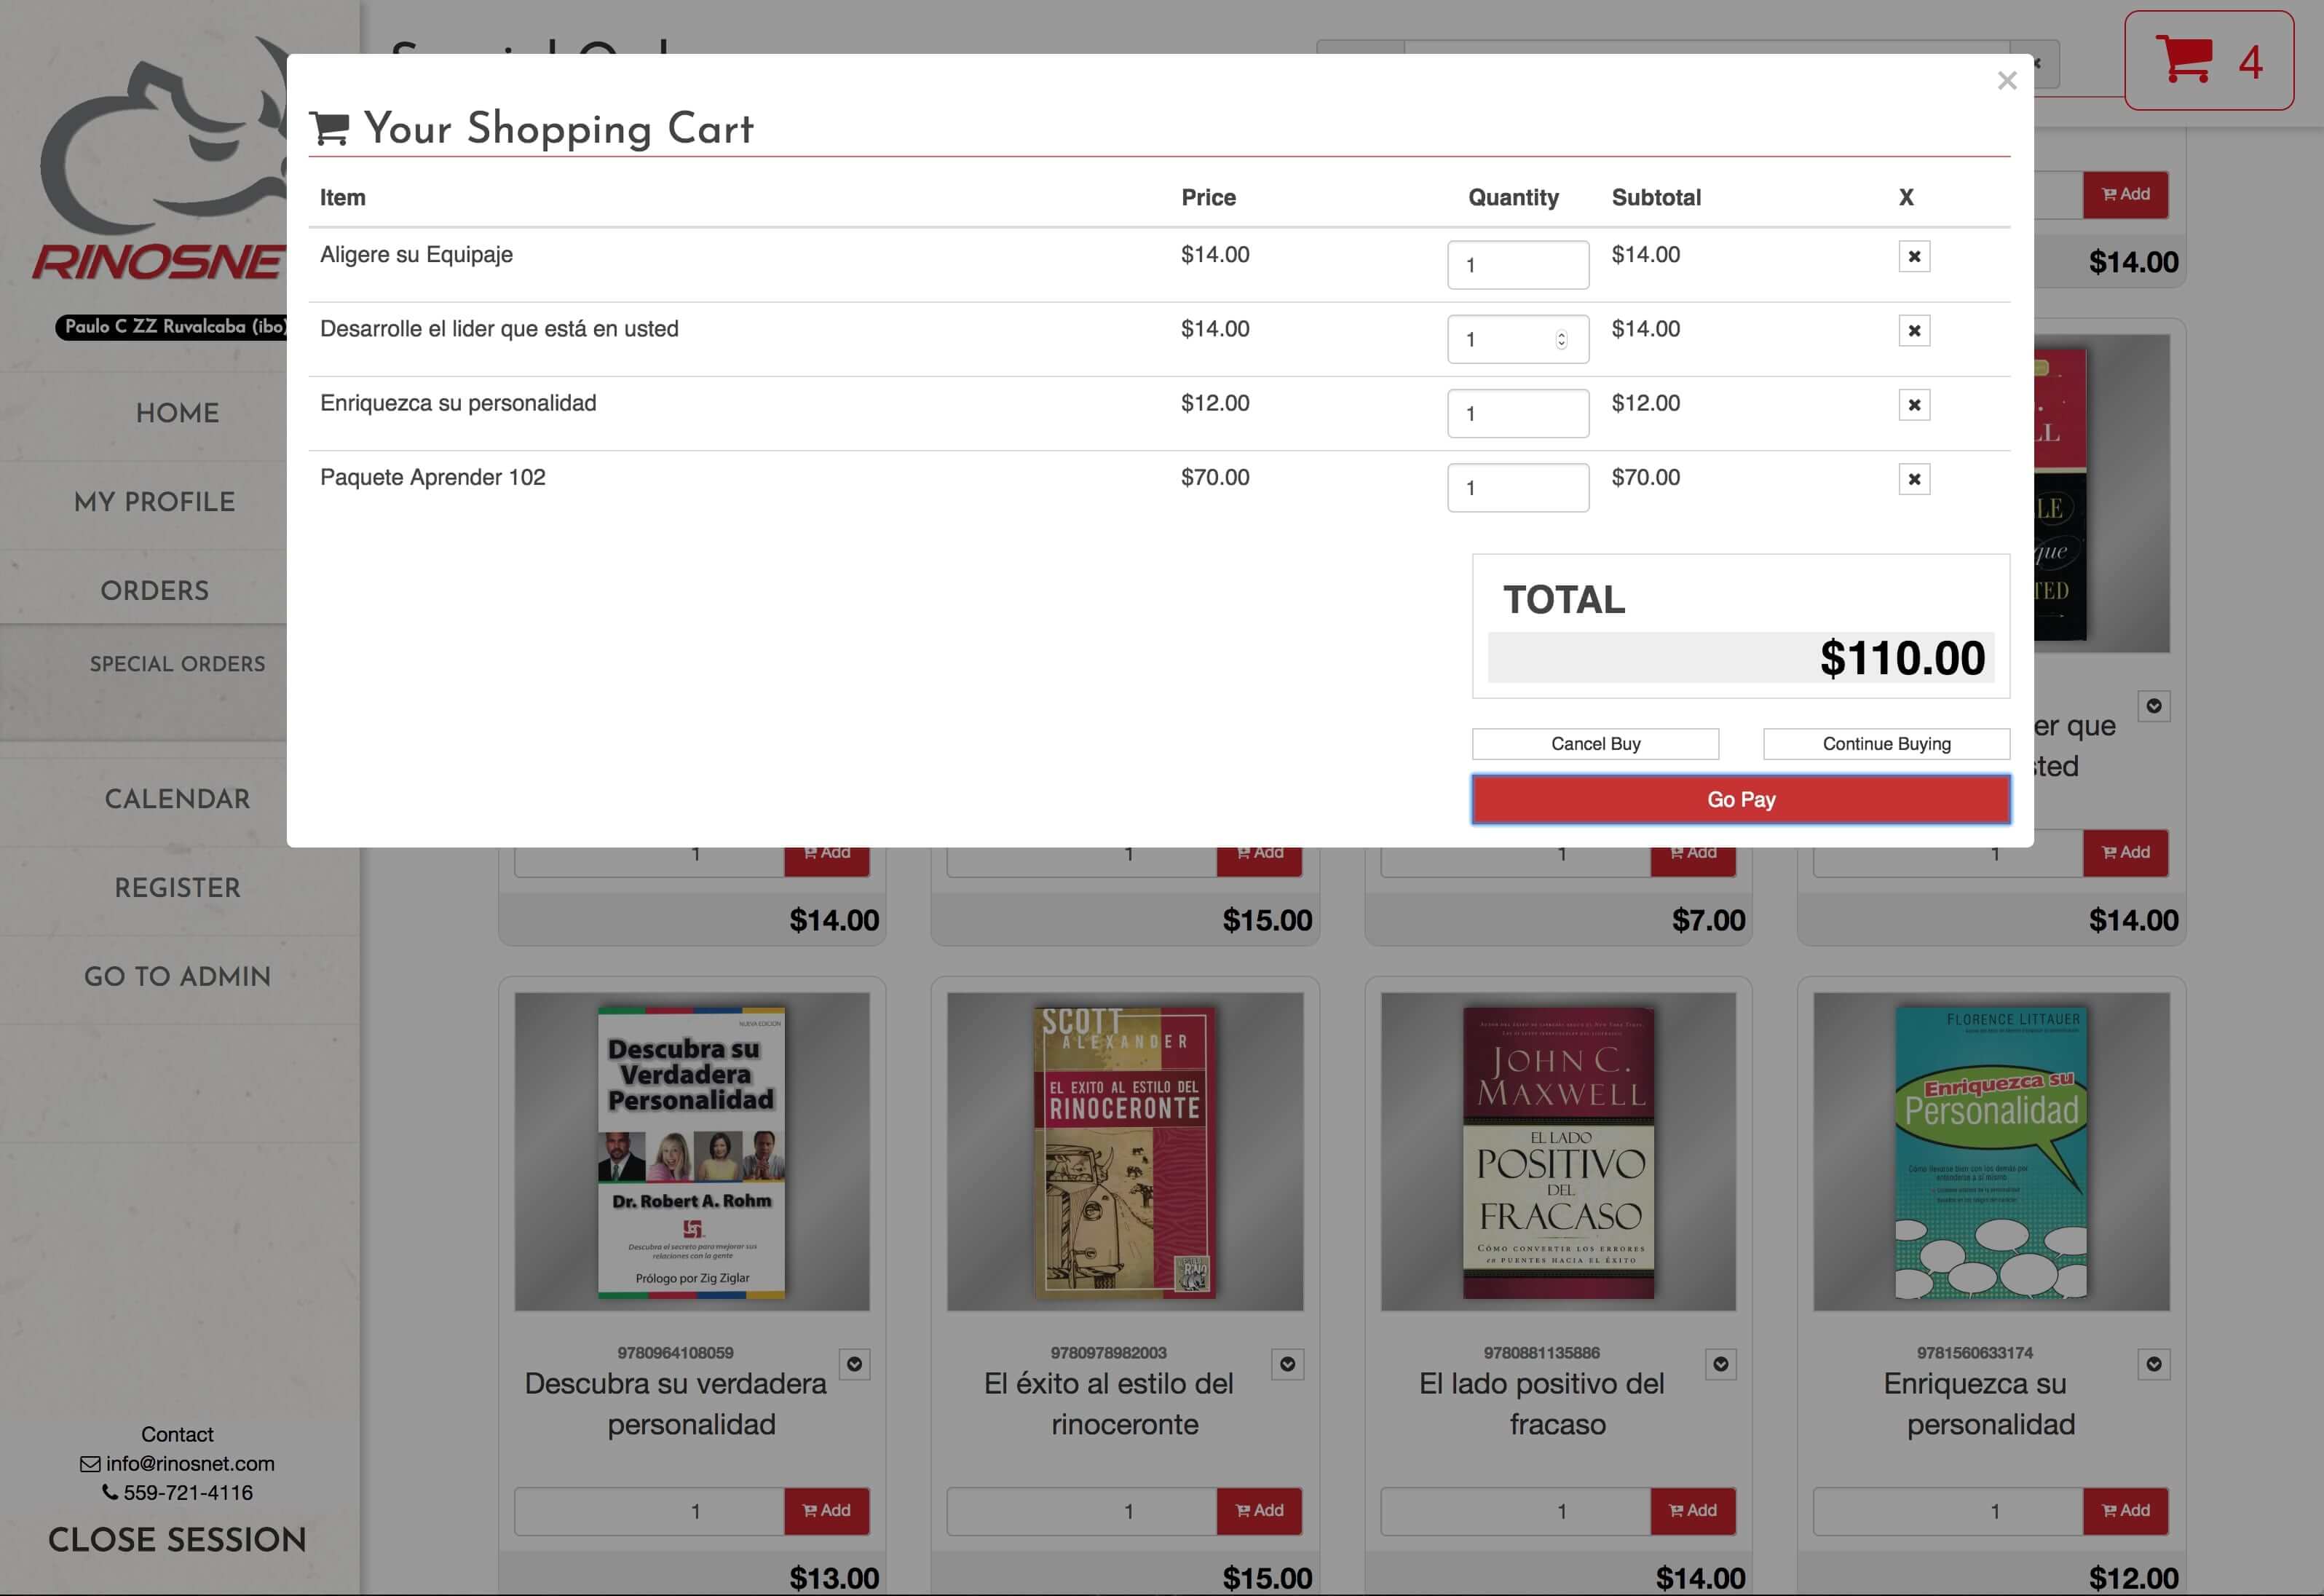Click the cart icon beside Your Shopping Cart
The height and width of the screenshot is (1596, 2324).
pyautogui.click(x=330, y=129)
